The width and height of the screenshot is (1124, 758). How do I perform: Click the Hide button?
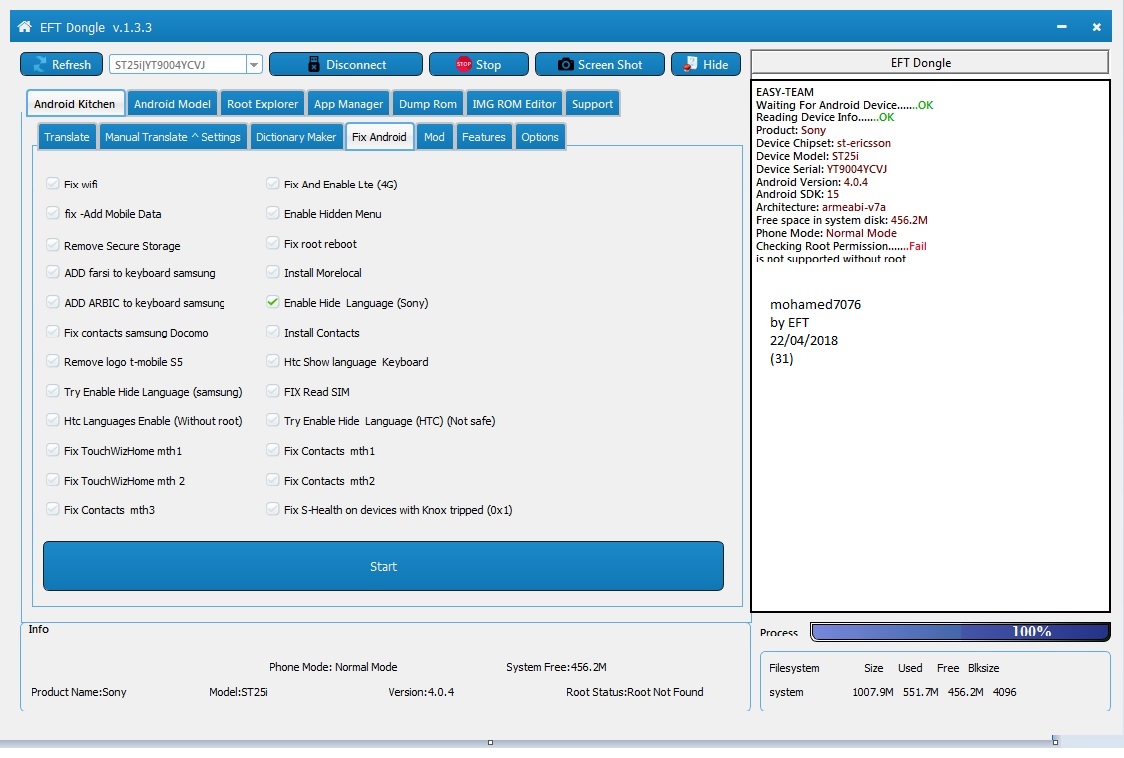705,65
